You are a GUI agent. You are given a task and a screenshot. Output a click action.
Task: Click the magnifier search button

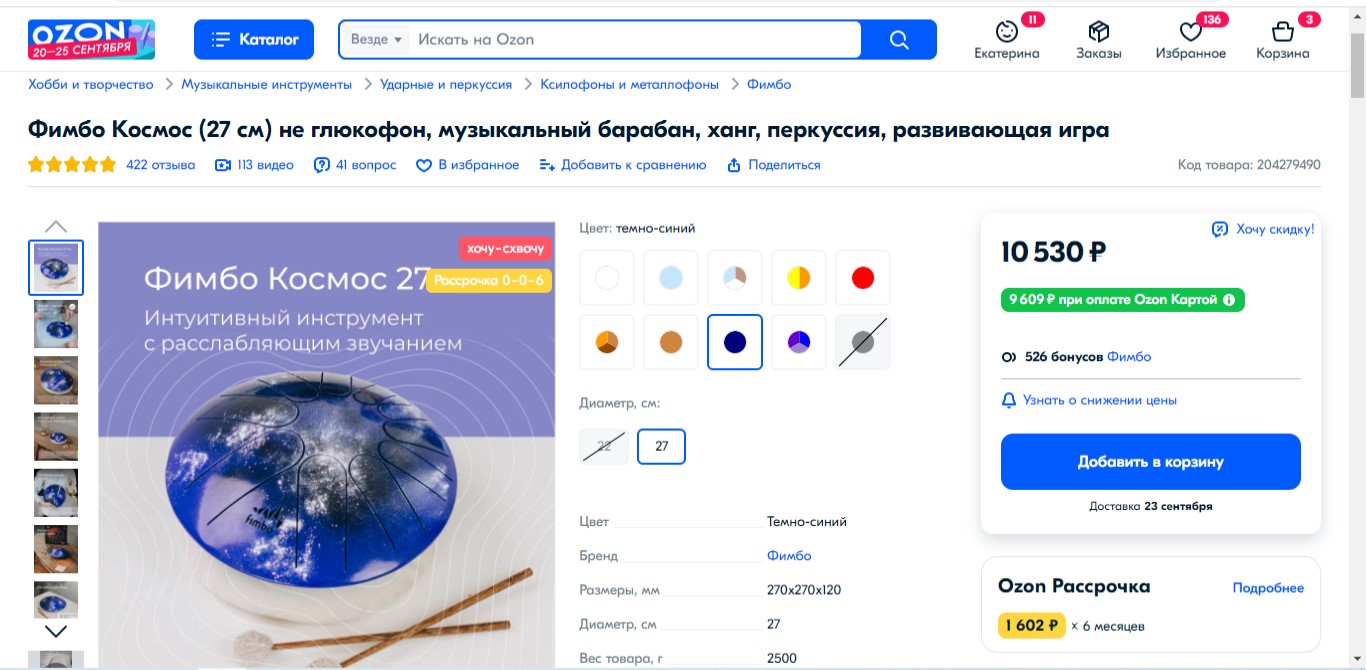[899, 40]
